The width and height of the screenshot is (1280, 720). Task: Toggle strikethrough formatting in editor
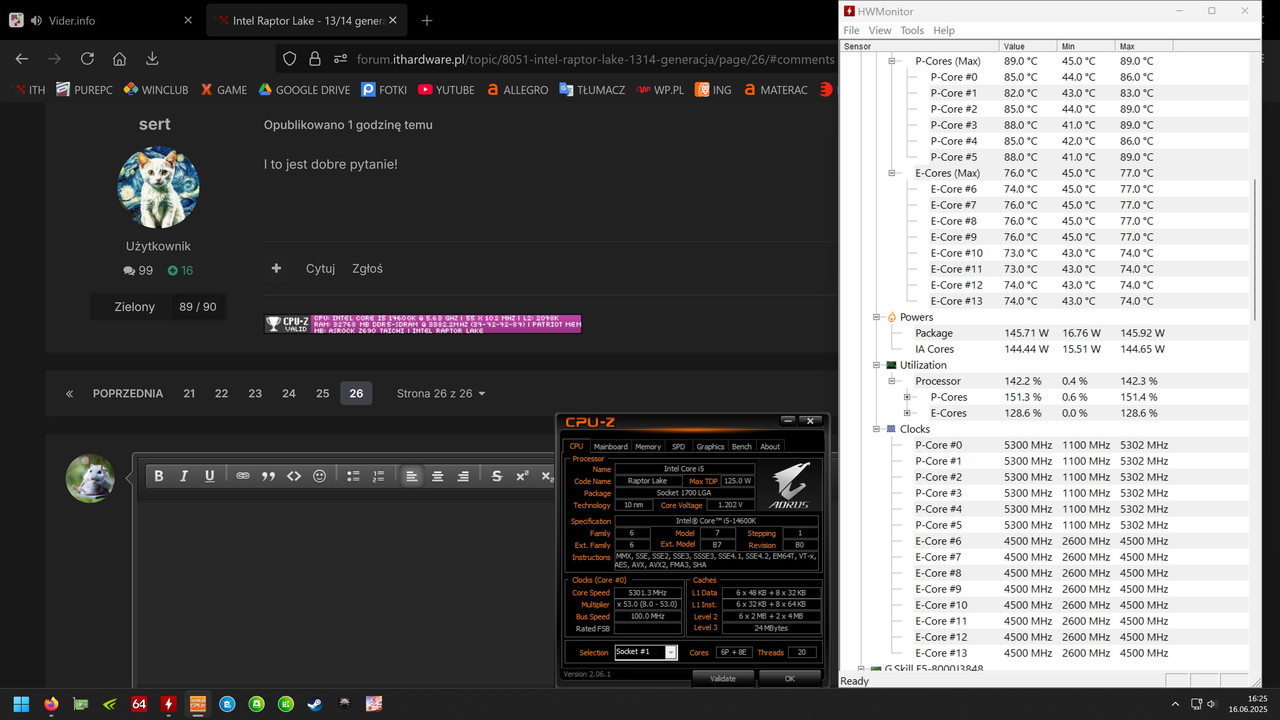click(496, 476)
